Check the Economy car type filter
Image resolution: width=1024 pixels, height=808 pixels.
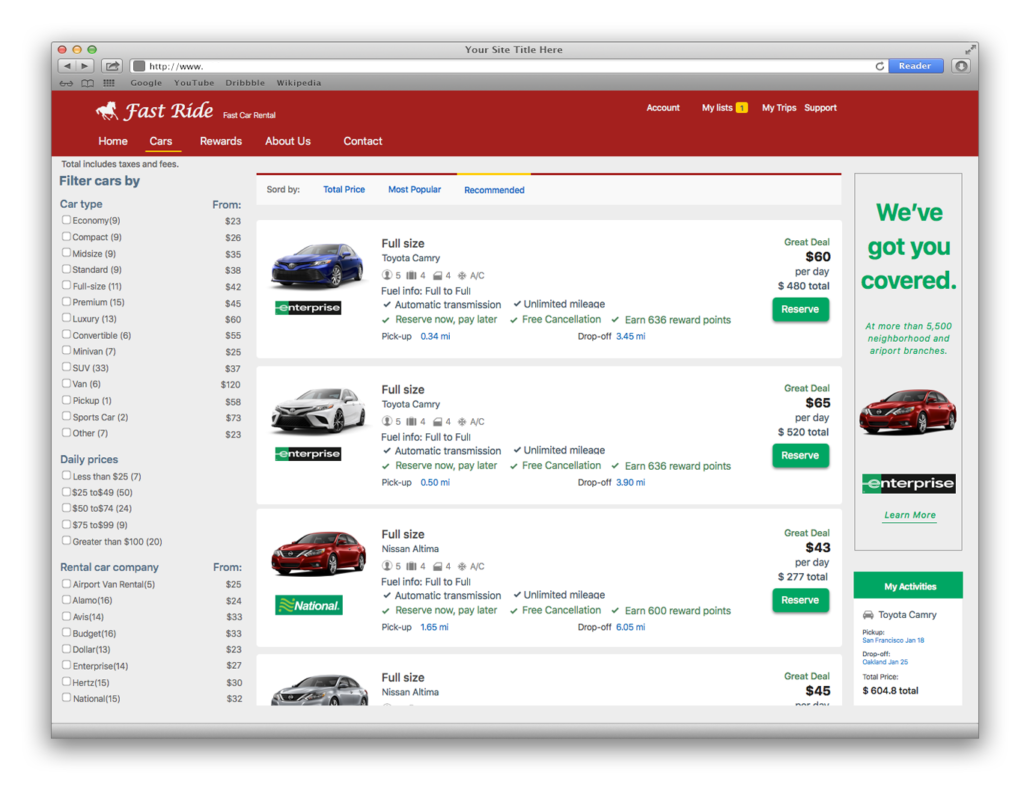pos(66,220)
